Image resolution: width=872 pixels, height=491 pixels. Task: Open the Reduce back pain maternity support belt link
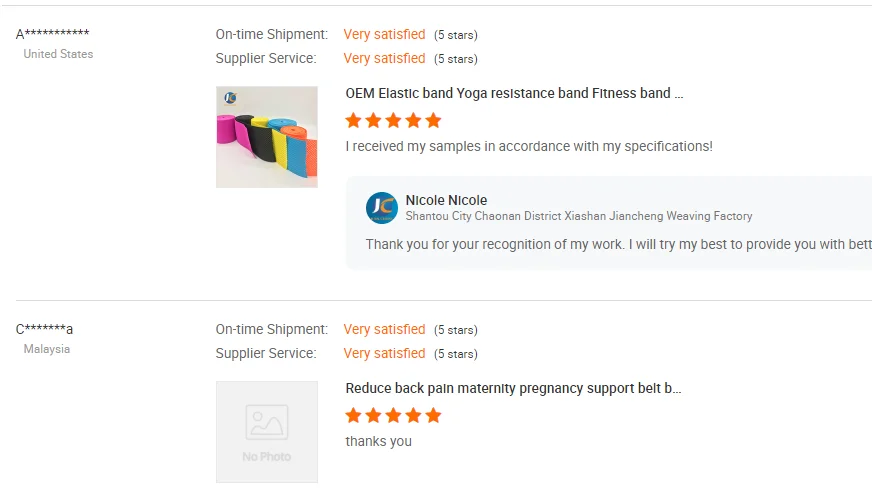point(513,388)
